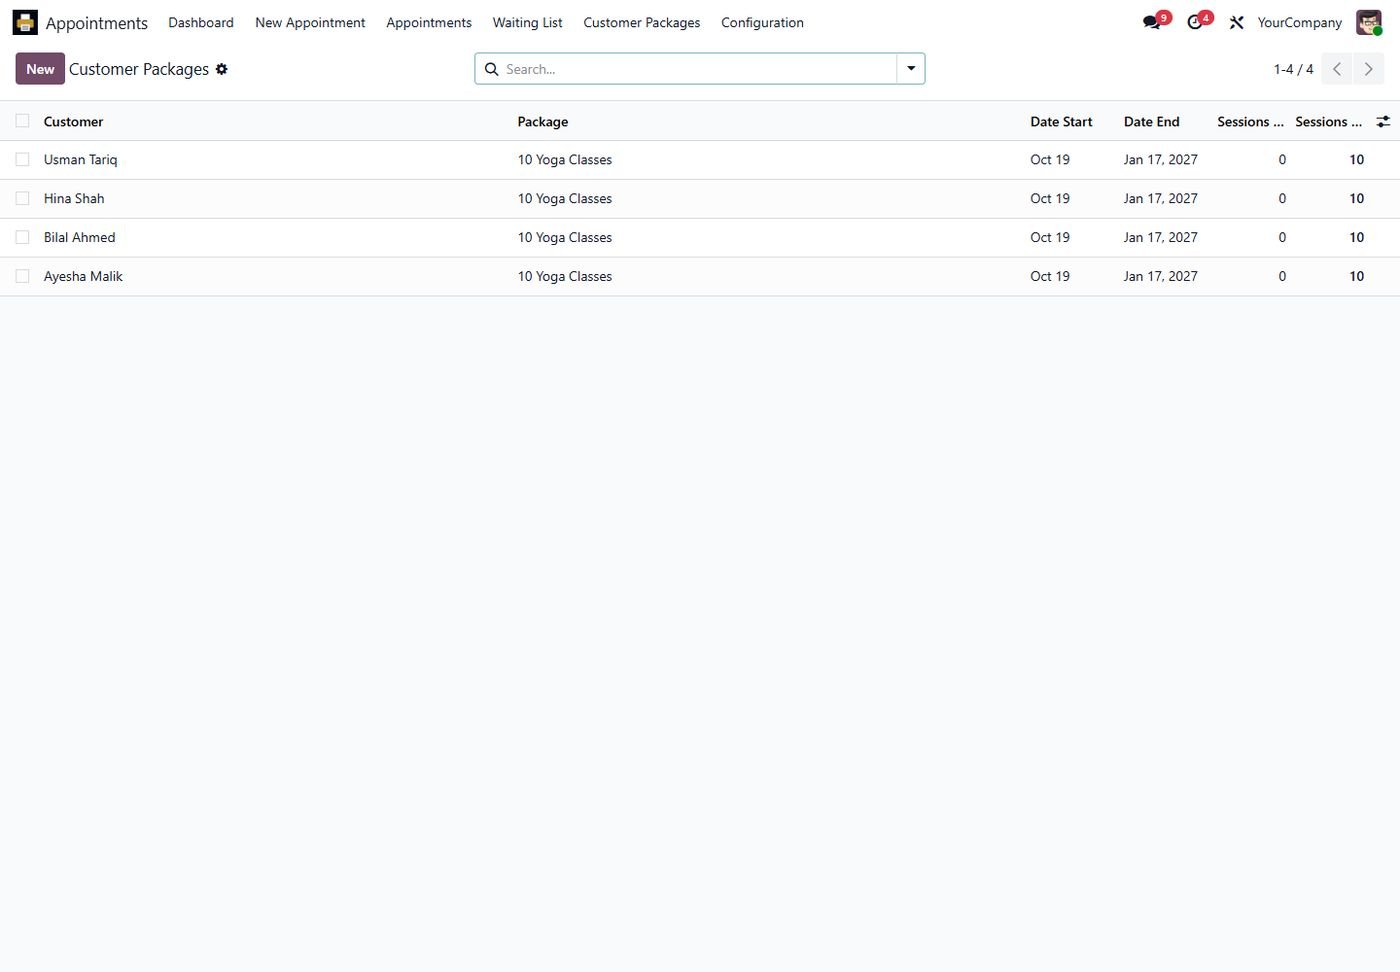Open the chat messages icon
The height and width of the screenshot is (972, 1400).
(x=1153, y=22)
